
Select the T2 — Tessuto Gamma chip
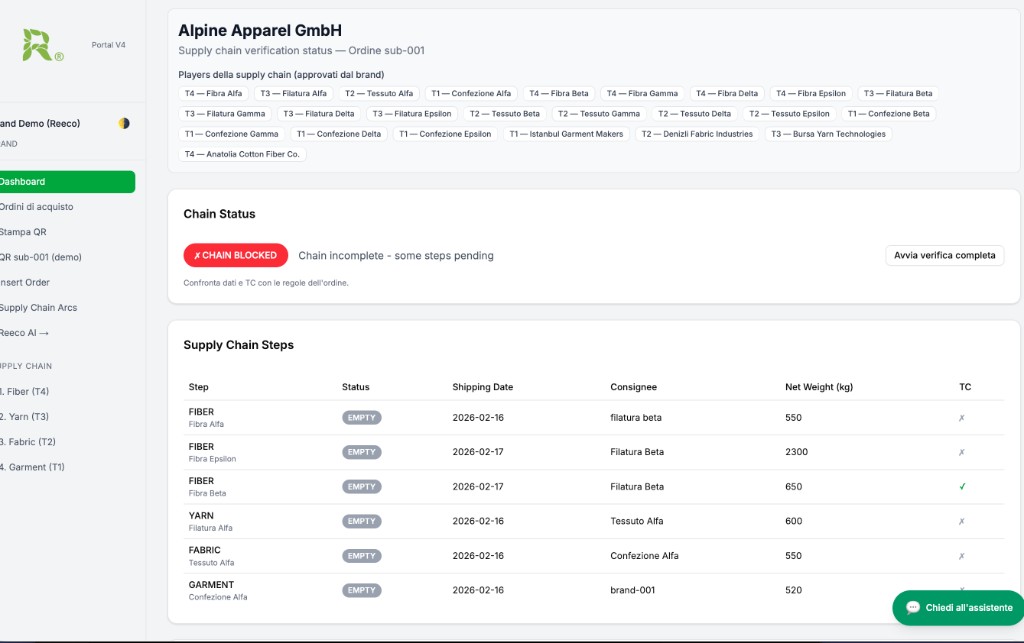599,114
